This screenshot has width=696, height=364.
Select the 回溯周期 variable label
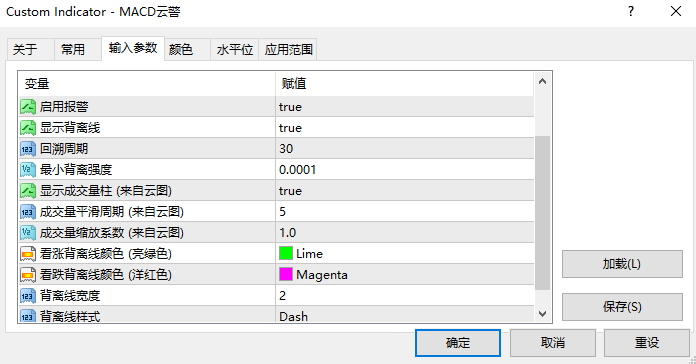click(x=64, y=149)
